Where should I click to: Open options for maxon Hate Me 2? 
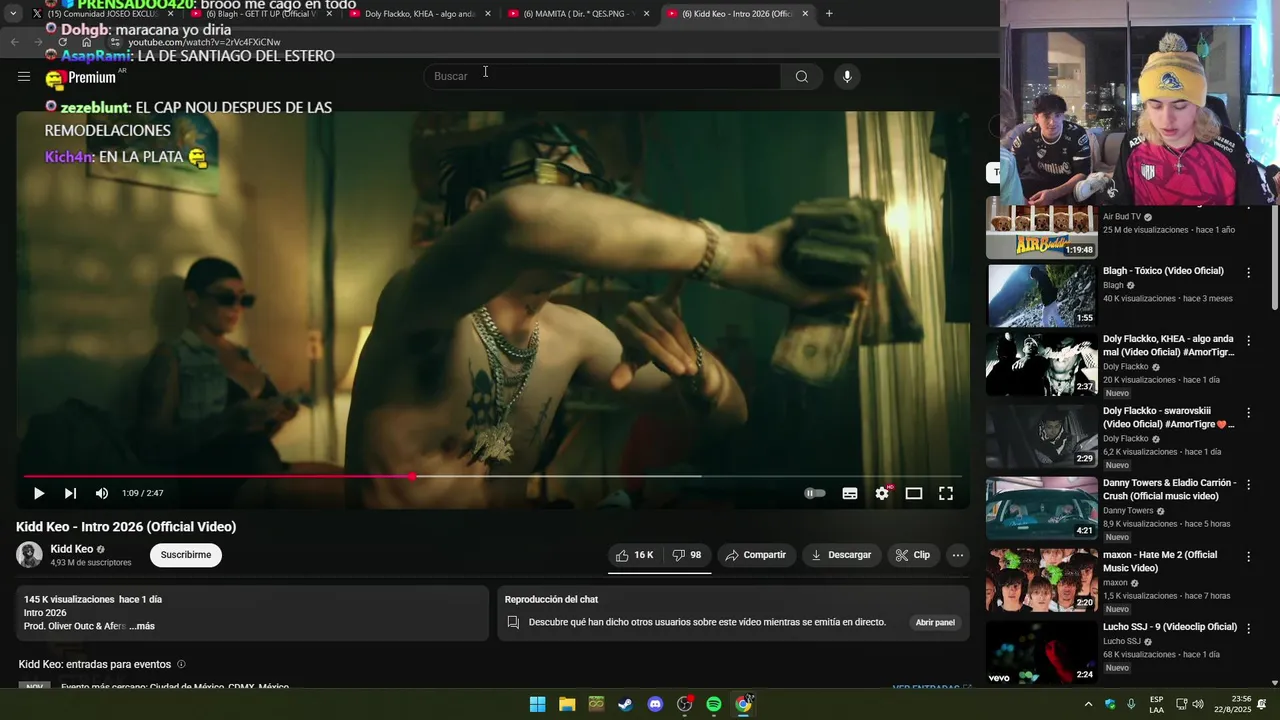1248,557
